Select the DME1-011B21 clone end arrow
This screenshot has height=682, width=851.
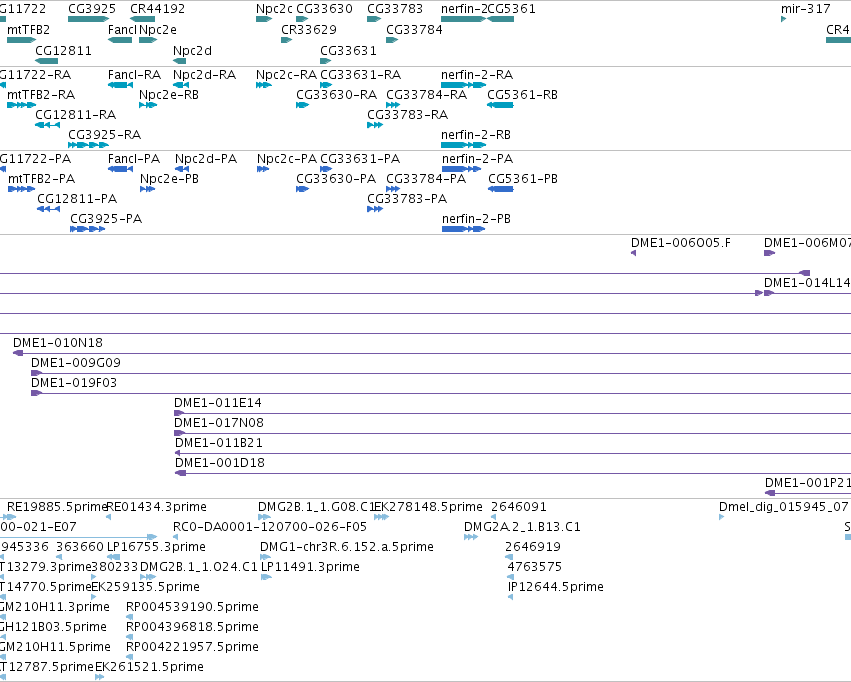177,453
